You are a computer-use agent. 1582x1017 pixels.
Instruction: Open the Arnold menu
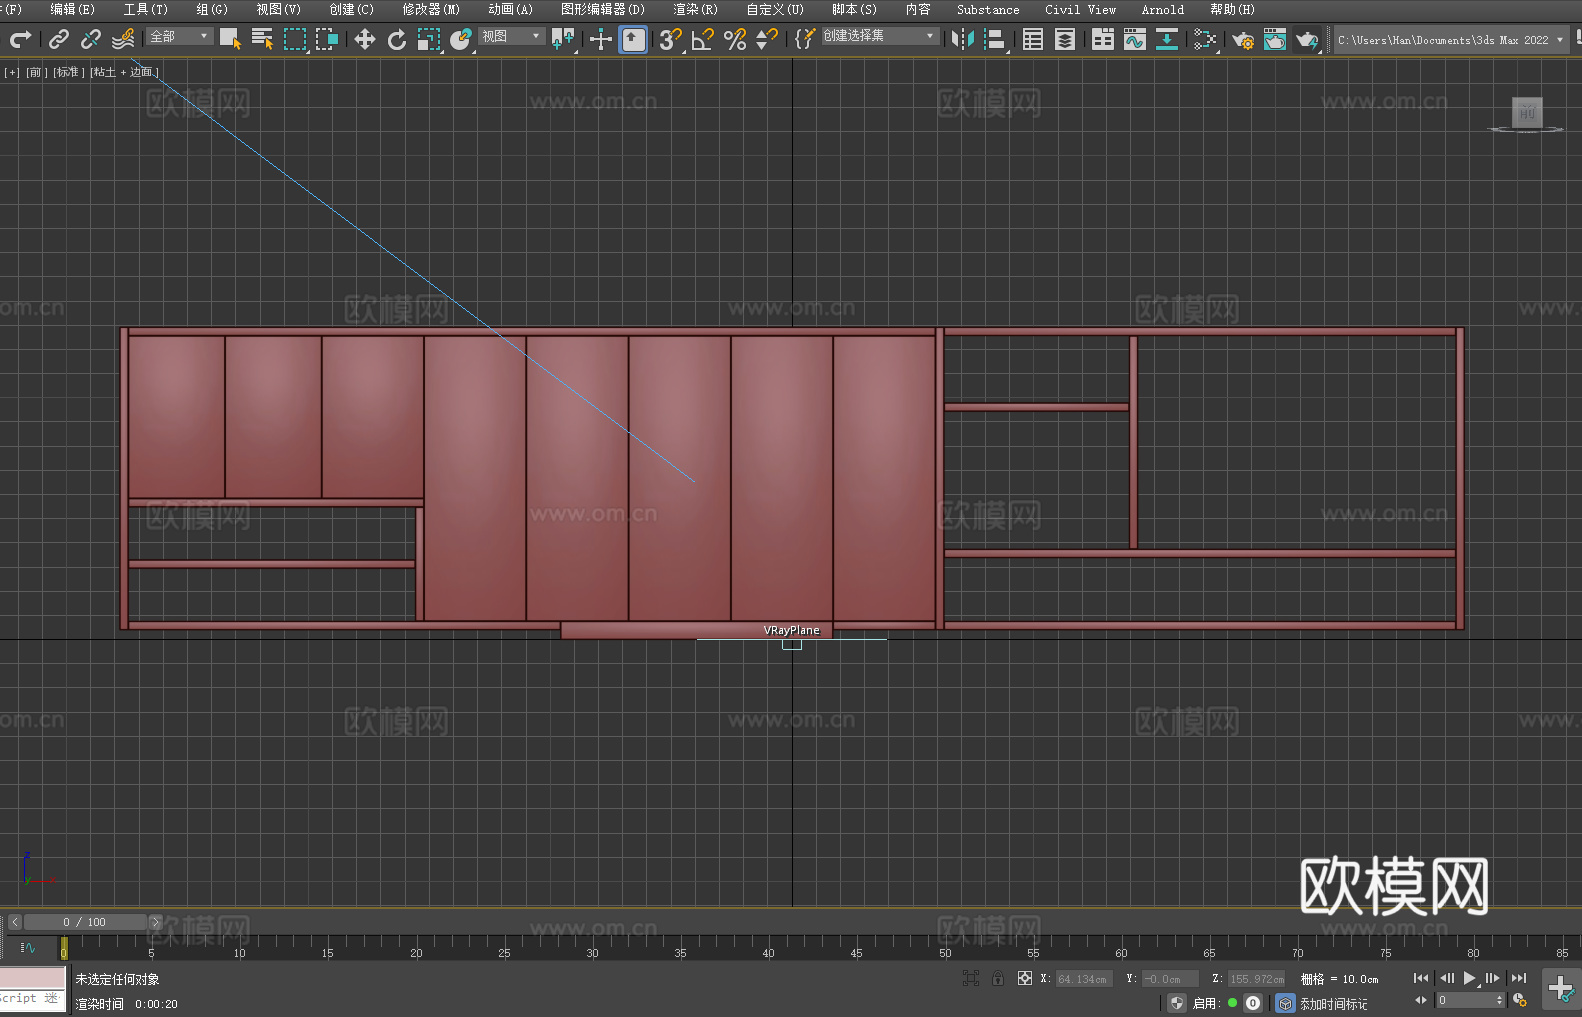coord(1163,9)
